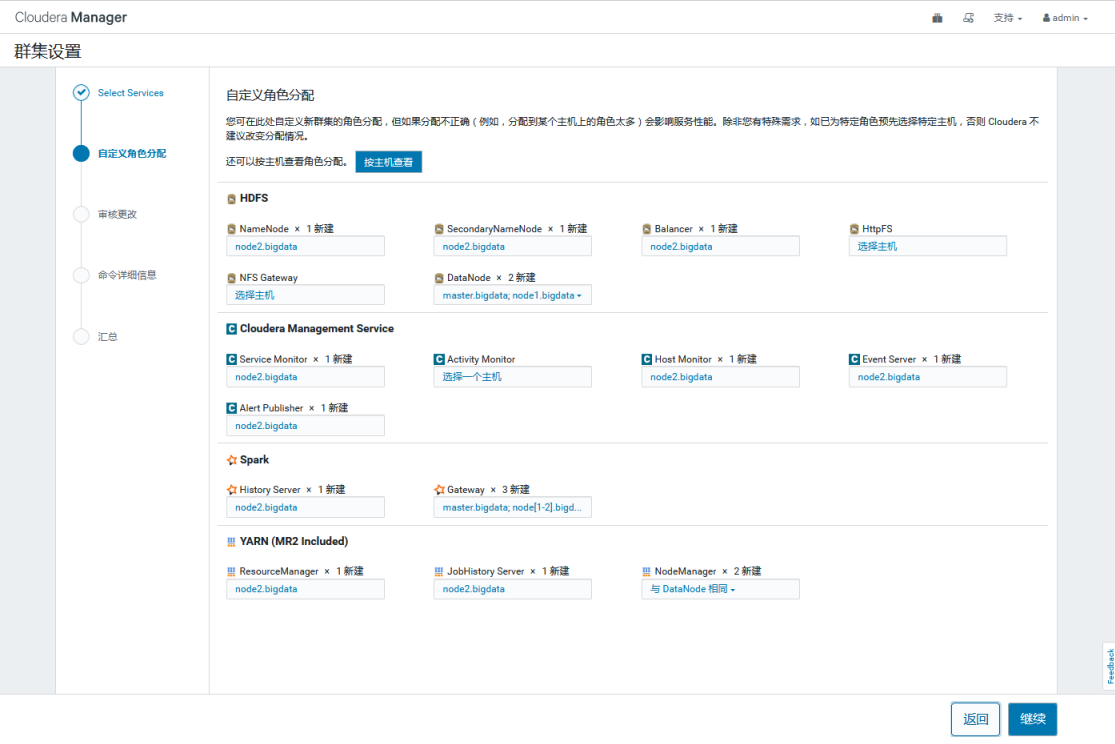
Task: Click the Spark star icon in section header
Action: pos(231,459)
